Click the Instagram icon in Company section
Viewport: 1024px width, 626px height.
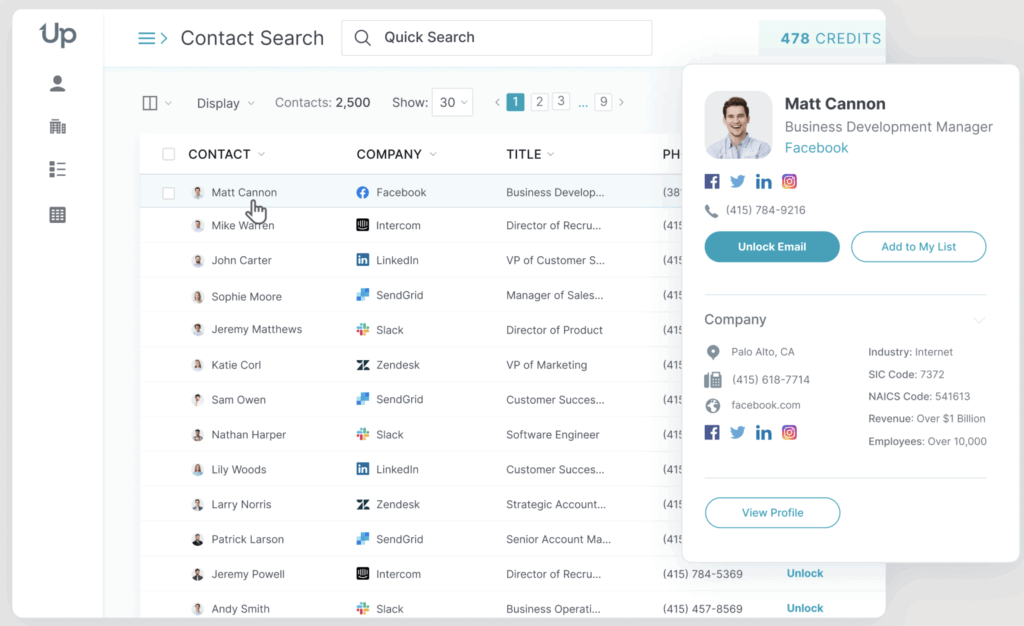[x=789, y=433]
